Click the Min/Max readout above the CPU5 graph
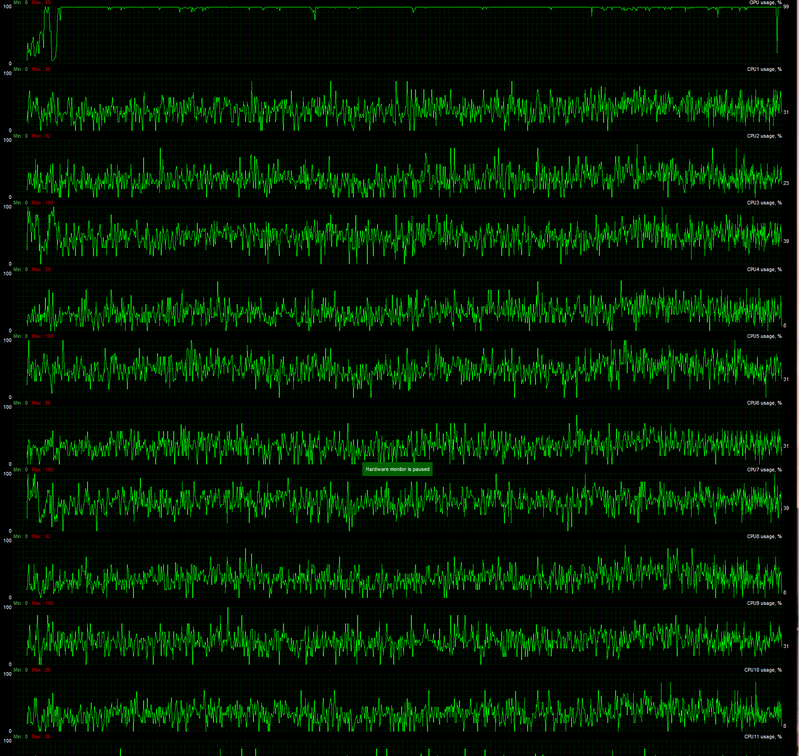 [x=33, y=336]
